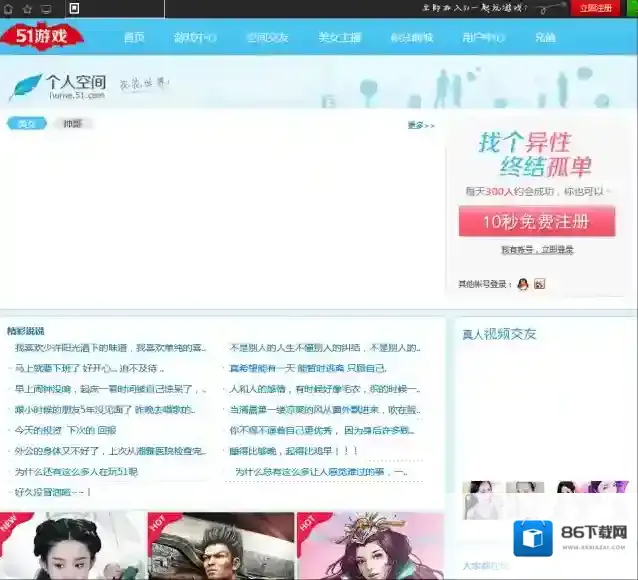Open post 早上闹钟没响

(x=110, y=389)
